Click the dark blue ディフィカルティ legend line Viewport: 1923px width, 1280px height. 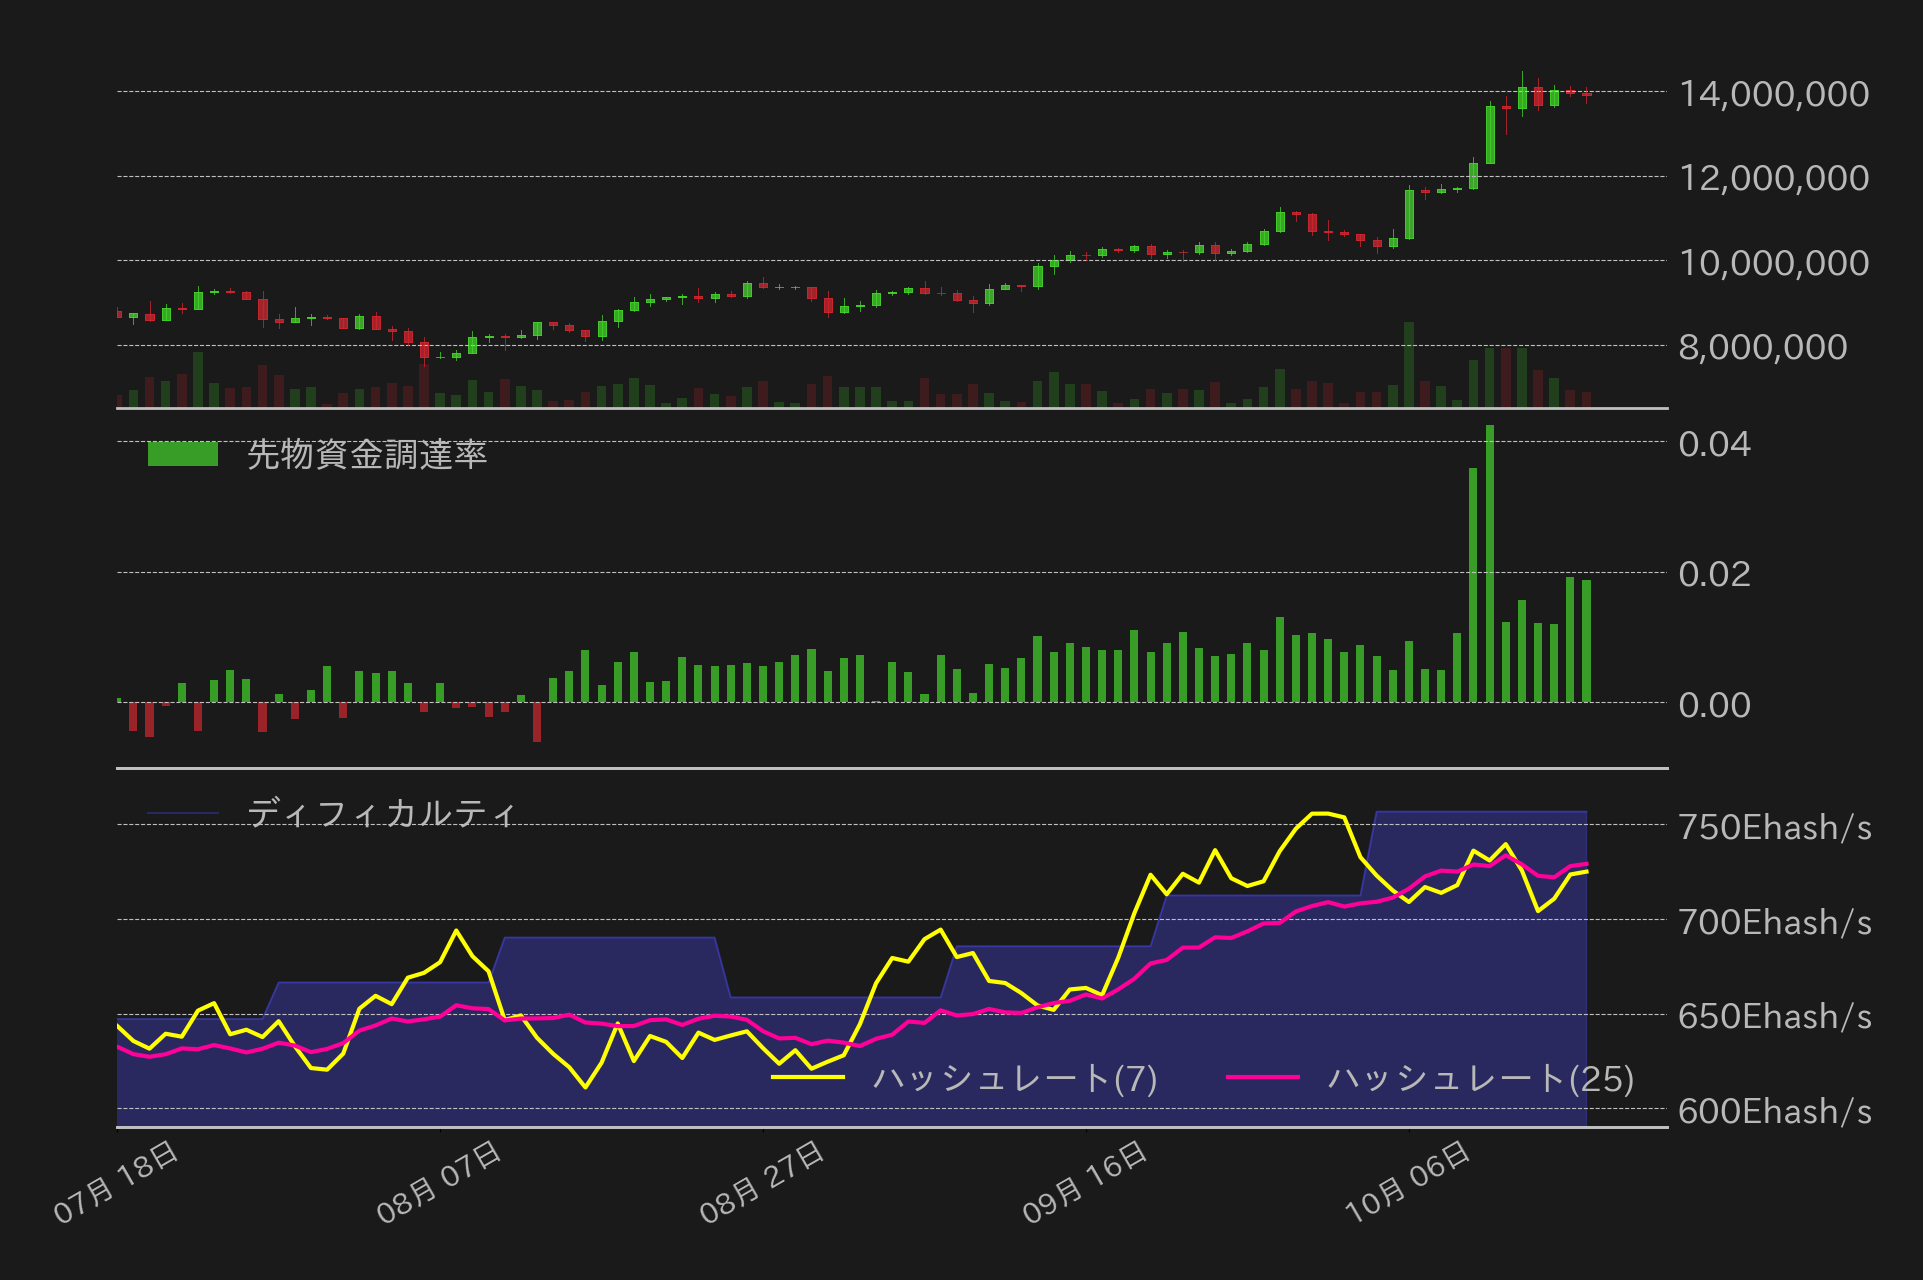tap(182, 813)
